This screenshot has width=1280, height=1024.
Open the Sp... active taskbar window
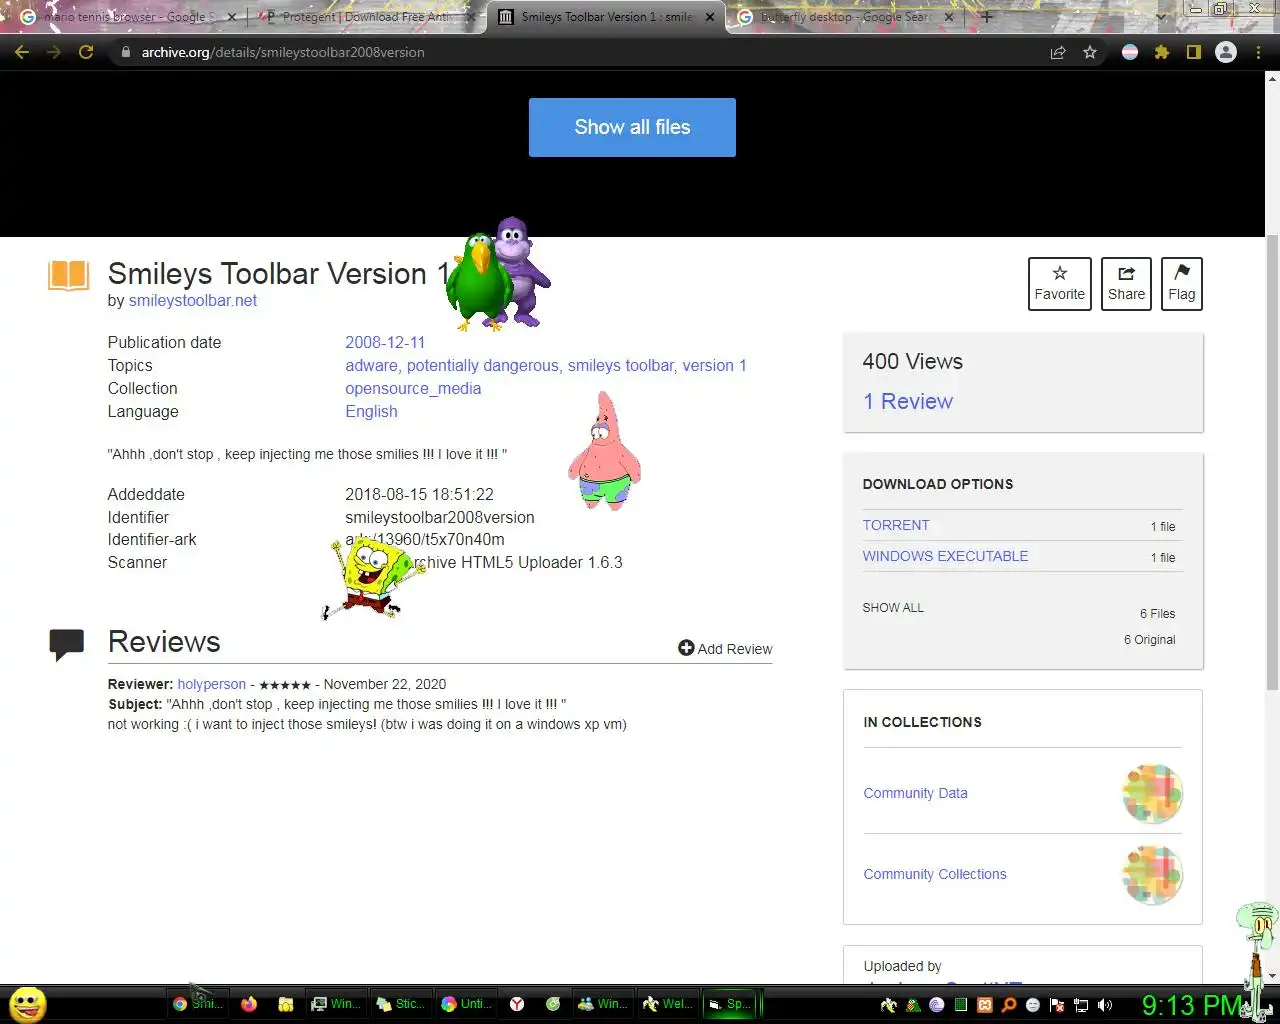pos(731,1004)
